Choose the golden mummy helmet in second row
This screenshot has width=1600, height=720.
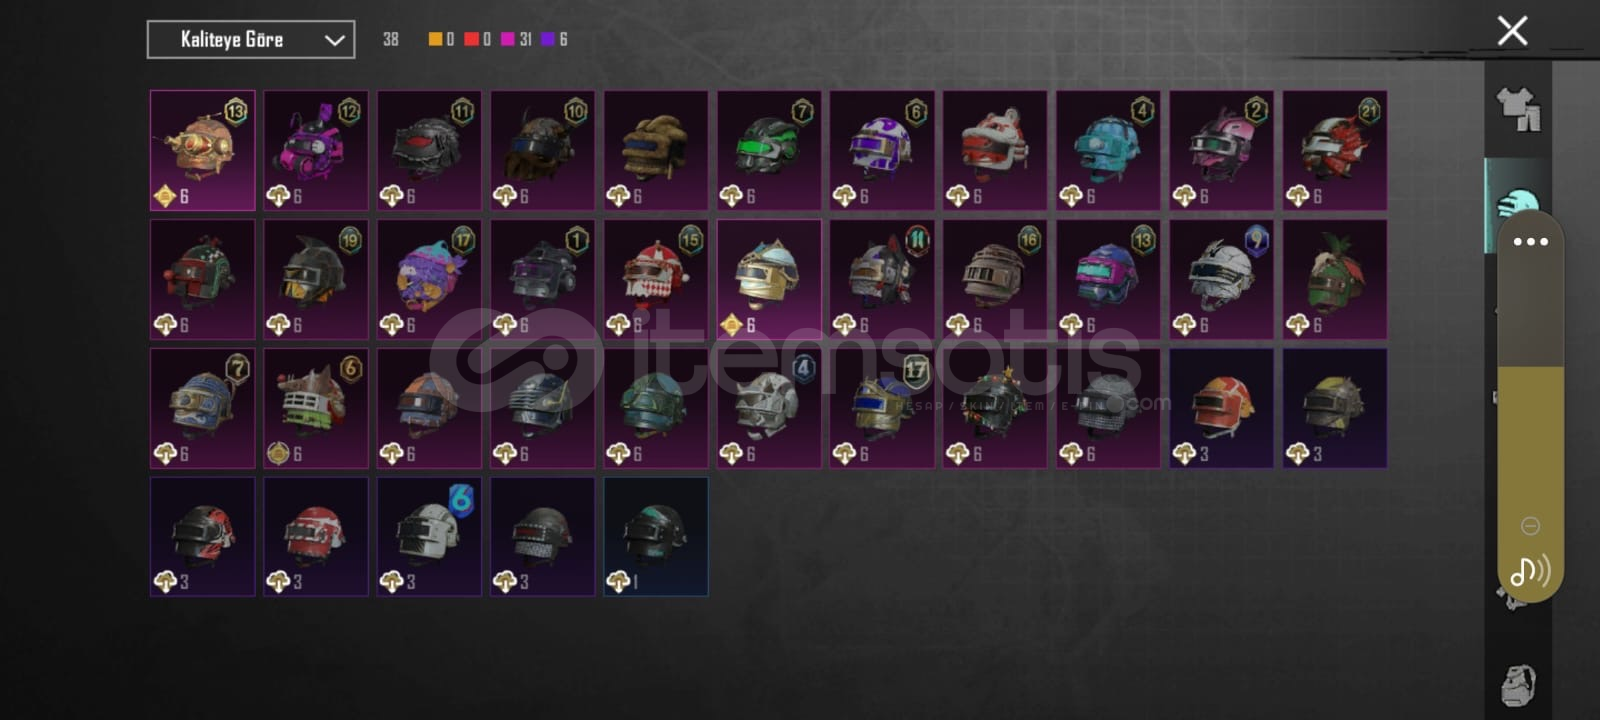coord(769,280)
